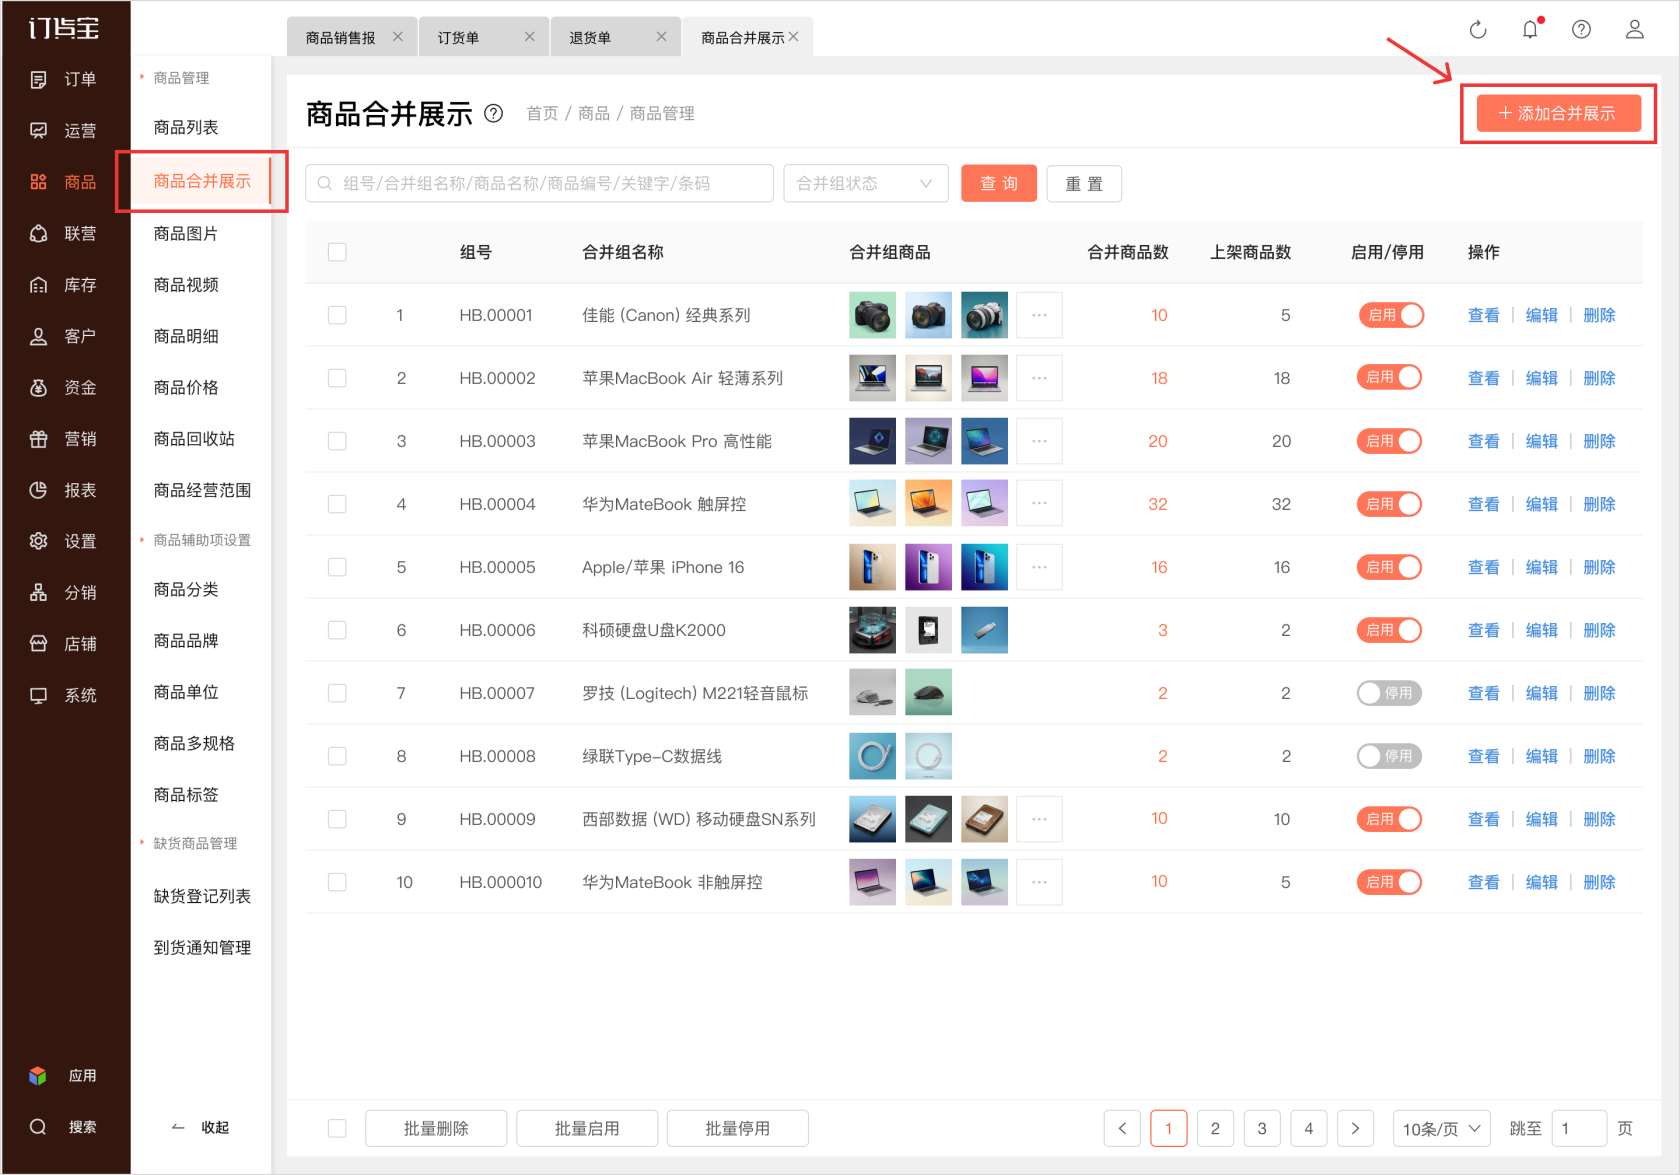Click the help icon beside 商品合并展示 title
The width and height of the screenshot is (1680, 1175).
tap(493, 113)
